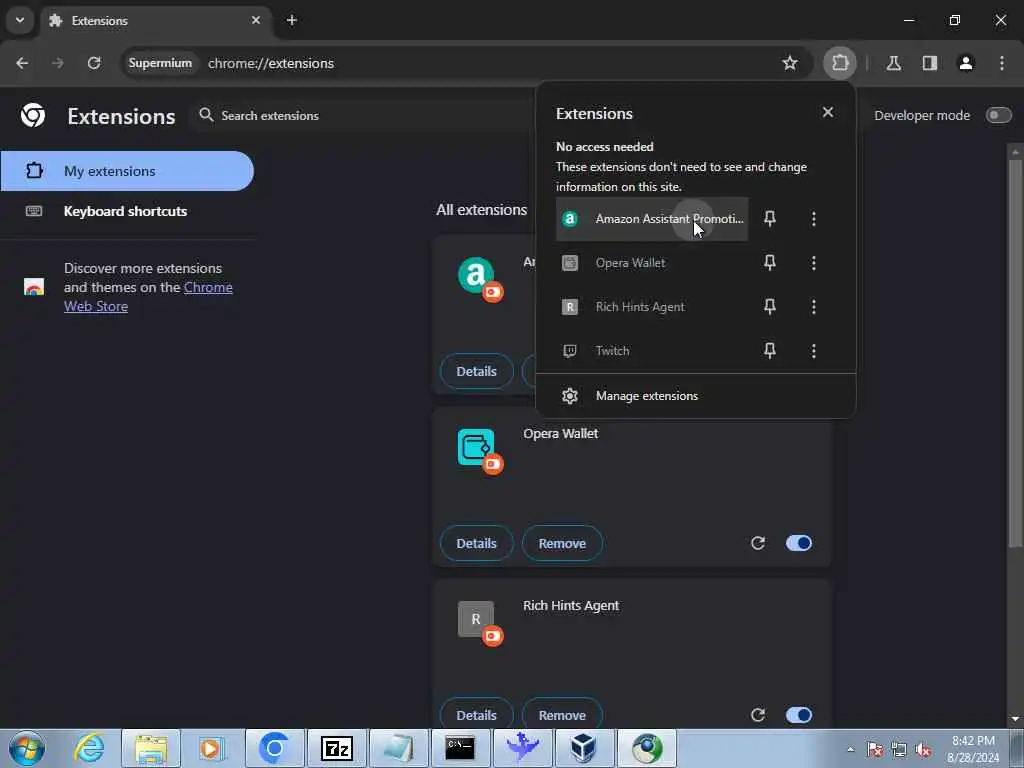Screen dimensions: 1024x768
Task: Open Keyboard shortcuts section
Action: (127, 211)
